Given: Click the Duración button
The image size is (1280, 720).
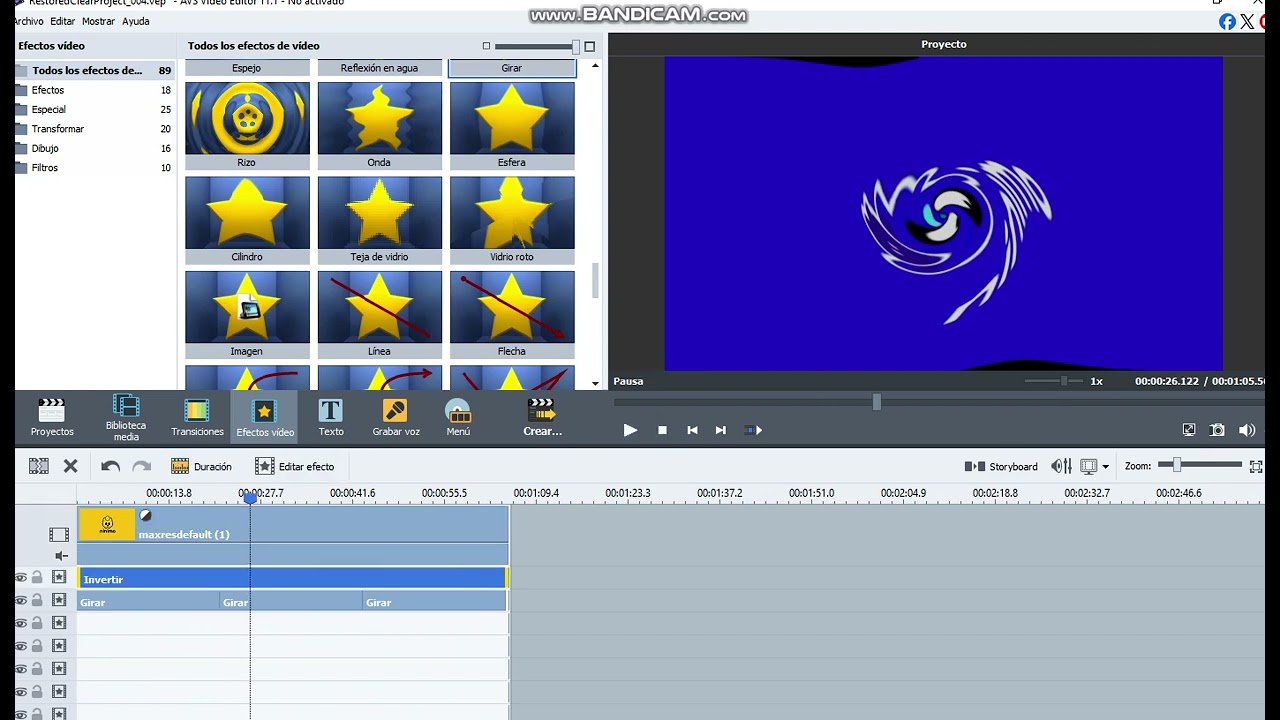Looking at the screenshot, I should click(201, 466).
